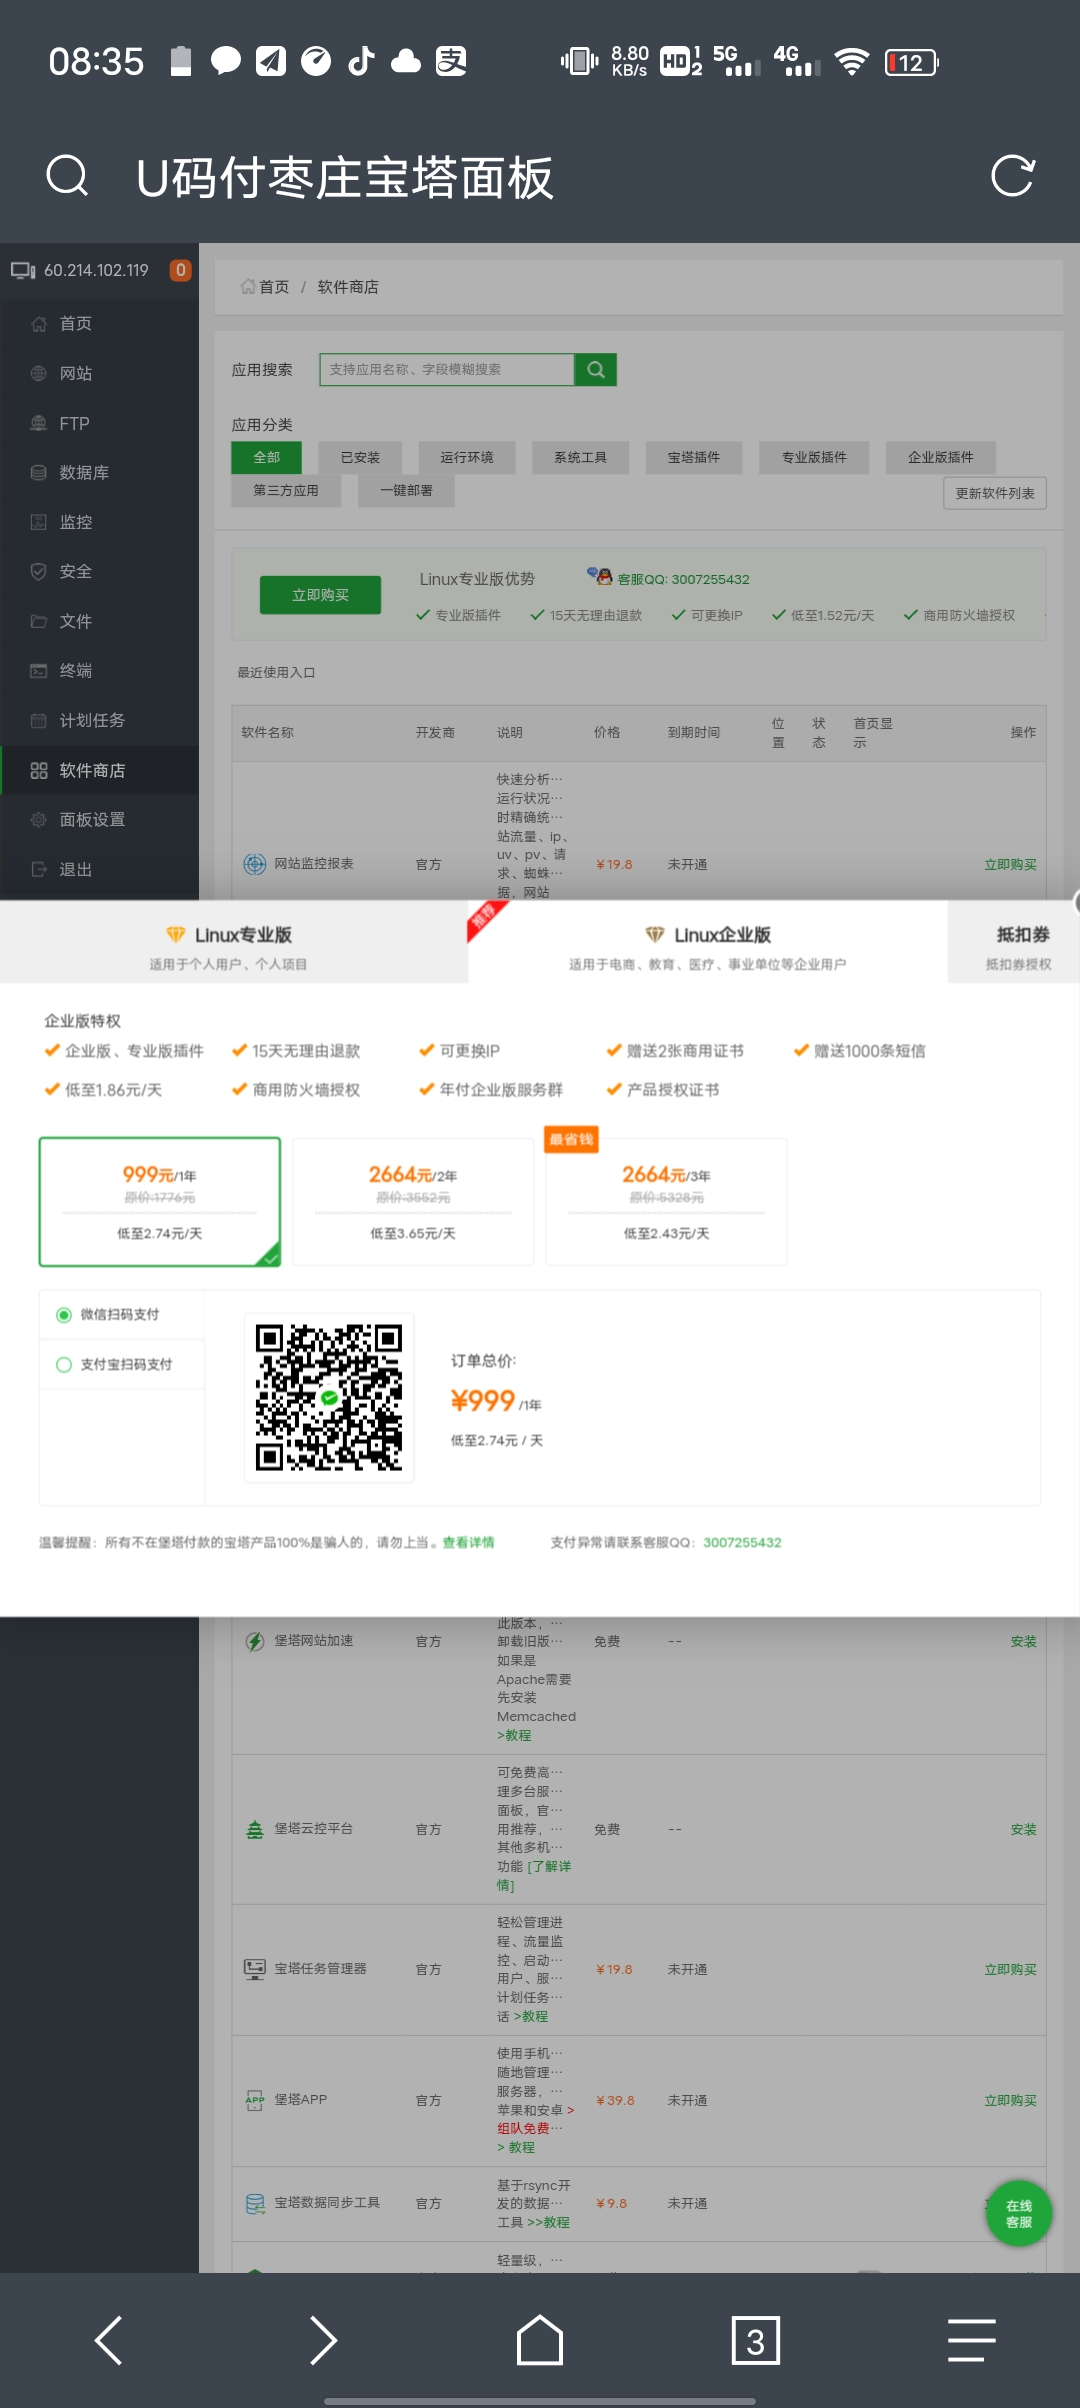Select the 999元/1年 plan card
This screenshot has width=1080, height=2408.
tap(160, 1202)
